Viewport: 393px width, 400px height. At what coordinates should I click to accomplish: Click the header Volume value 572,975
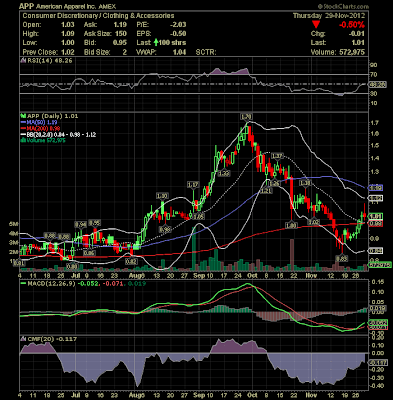click(351, 52)
